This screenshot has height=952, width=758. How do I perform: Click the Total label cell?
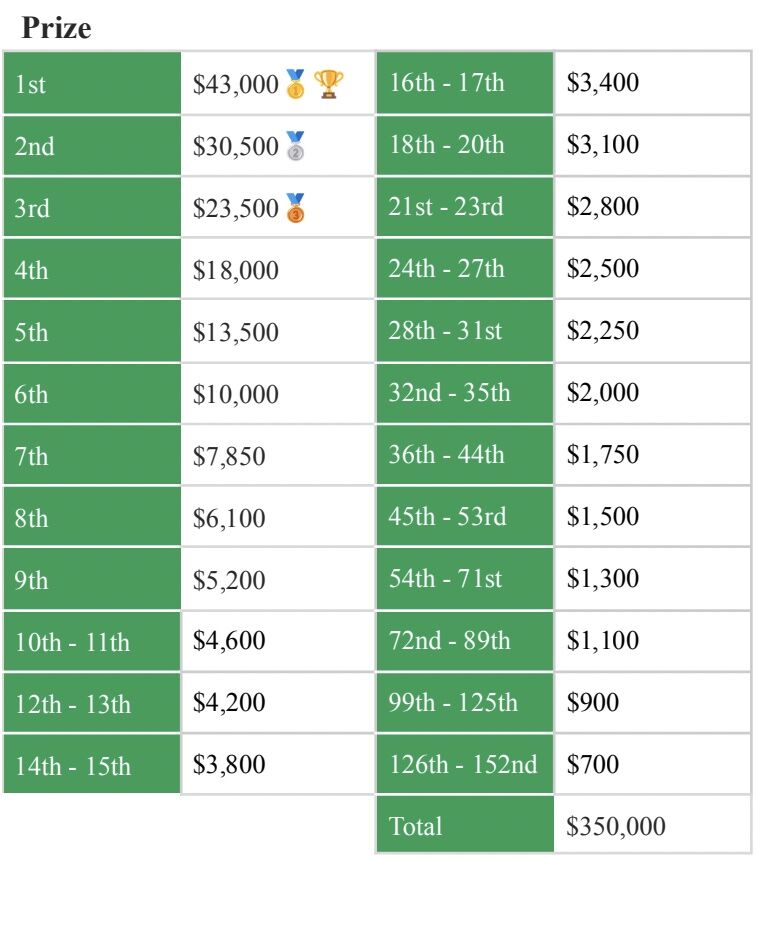pyautogui.click(x=465, y=826)
